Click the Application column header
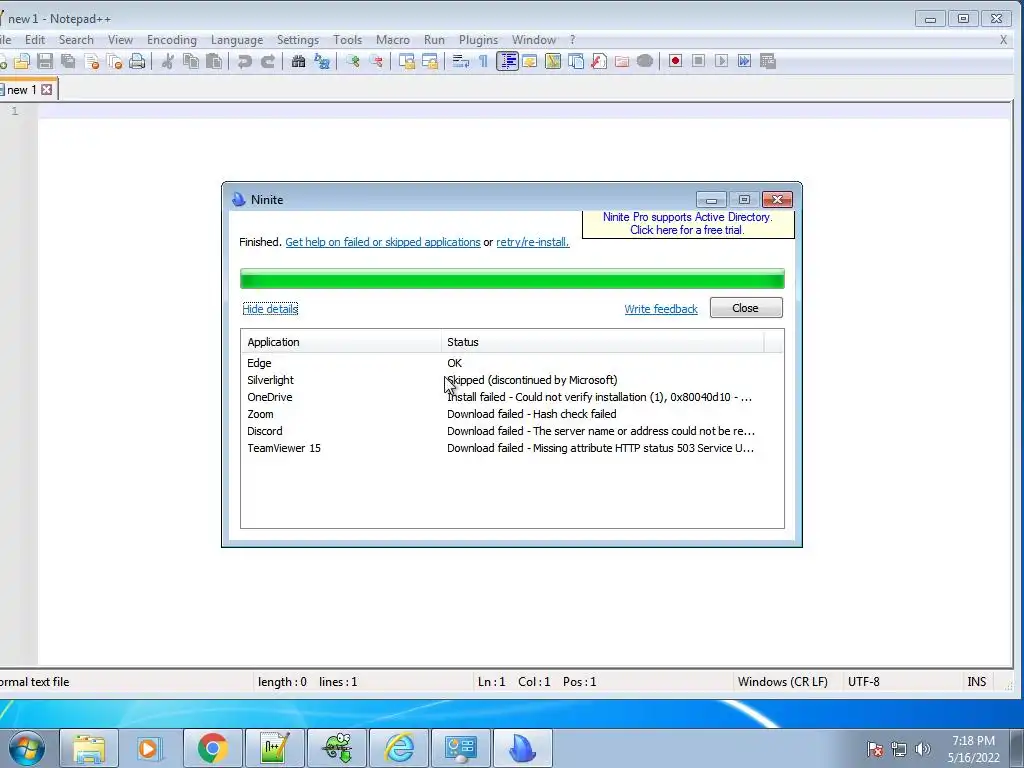Viewport: 1024px width, 768px height. pos(341,342)
